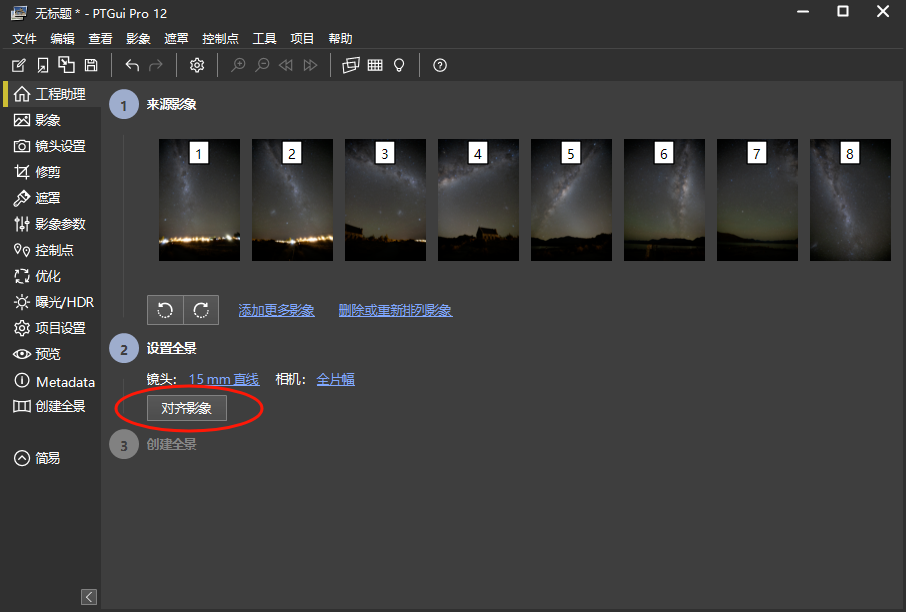Rotate images counterclockwise button

click(165, 310)
